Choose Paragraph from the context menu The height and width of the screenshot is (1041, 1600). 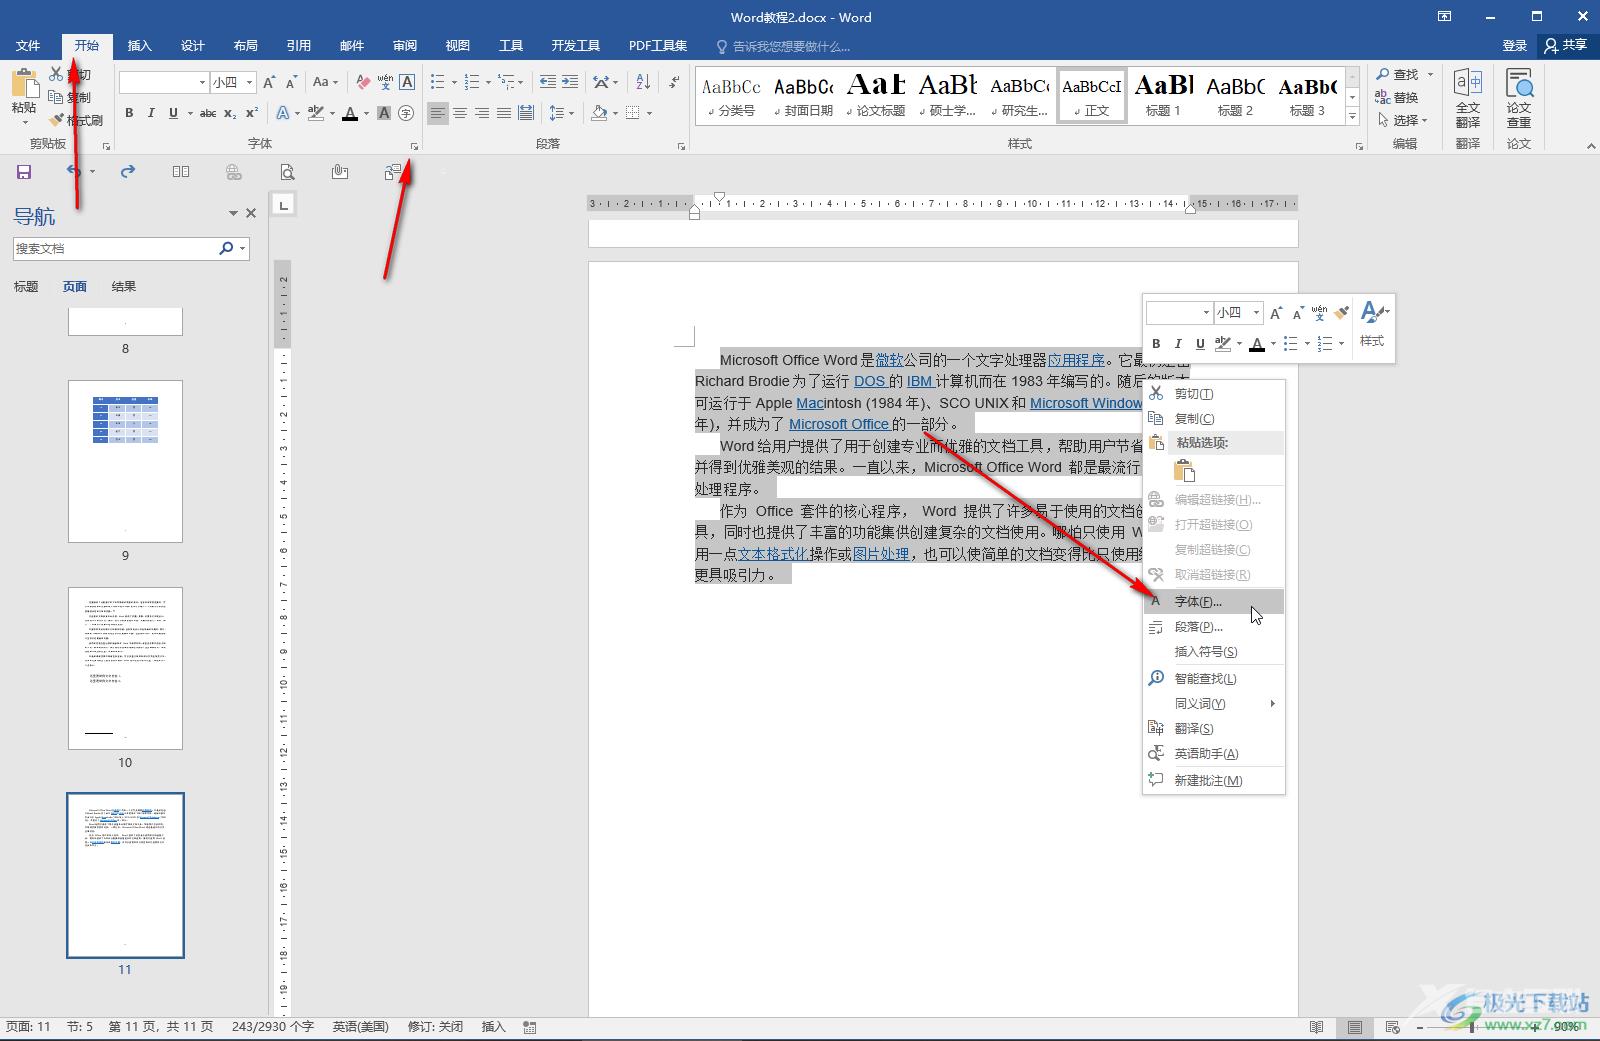tap(1214, 626)
